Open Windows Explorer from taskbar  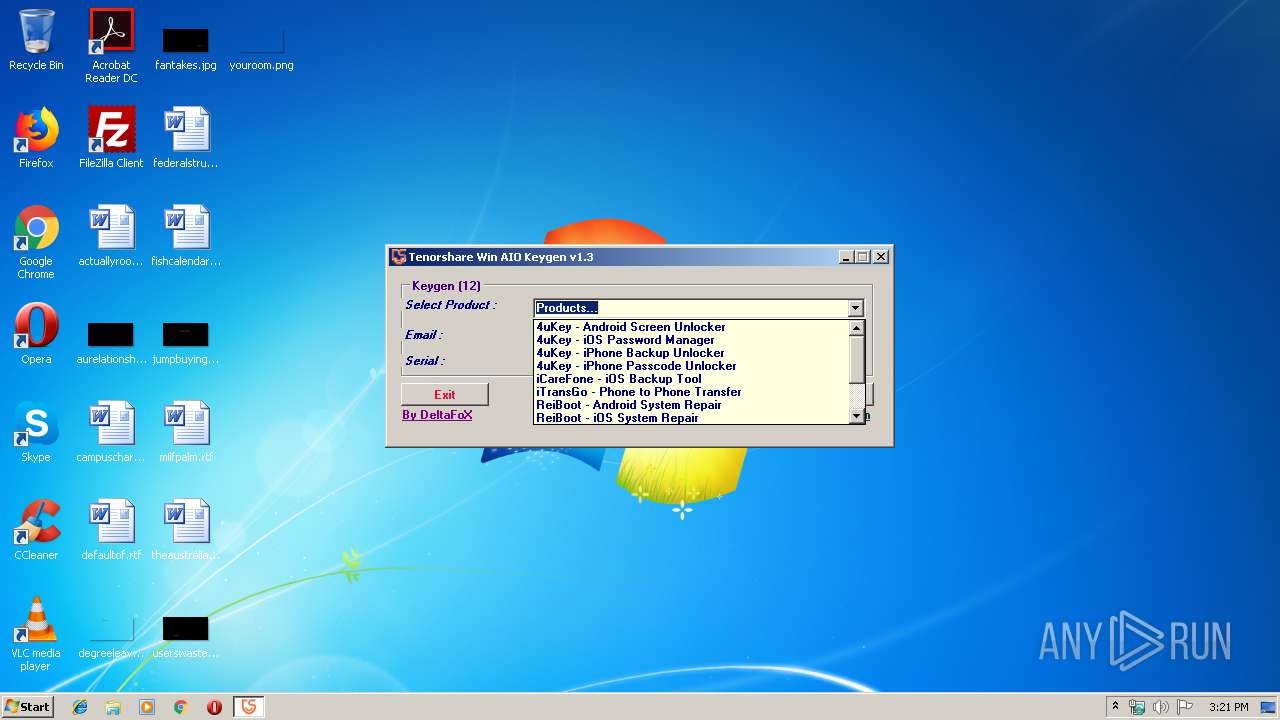[113, 707]
